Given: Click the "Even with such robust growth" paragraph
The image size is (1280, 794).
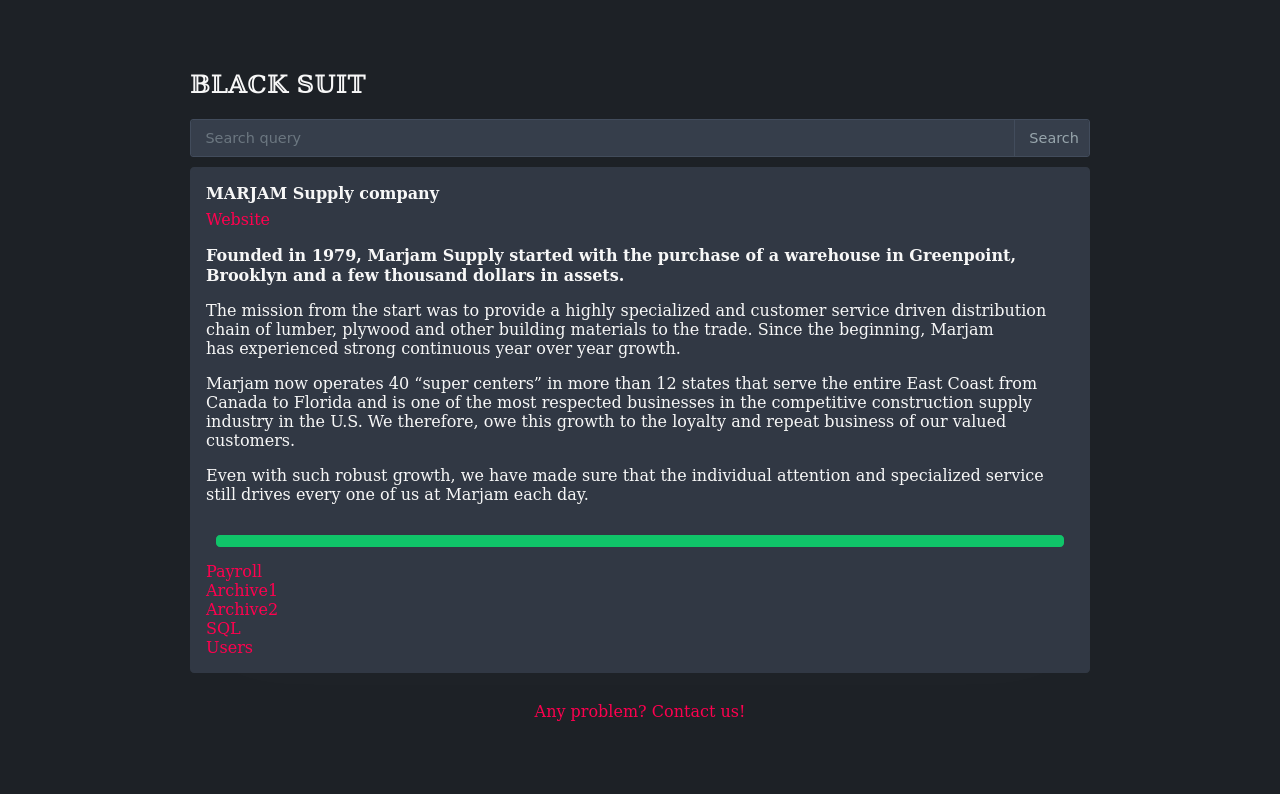Looking at the screenshot, I should [624, 485].
